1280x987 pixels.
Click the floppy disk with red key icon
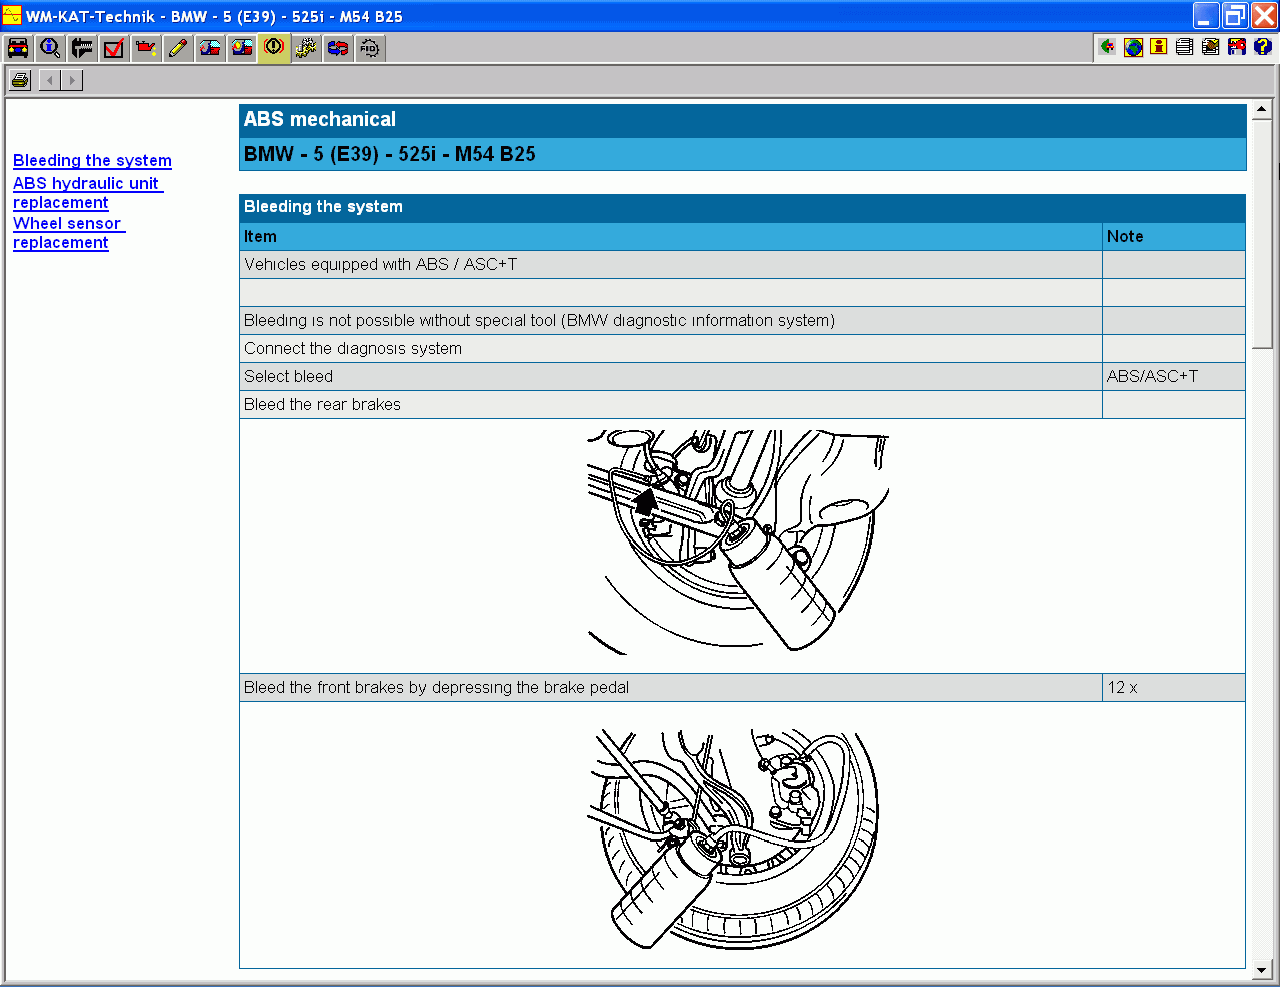(1237, 47)
